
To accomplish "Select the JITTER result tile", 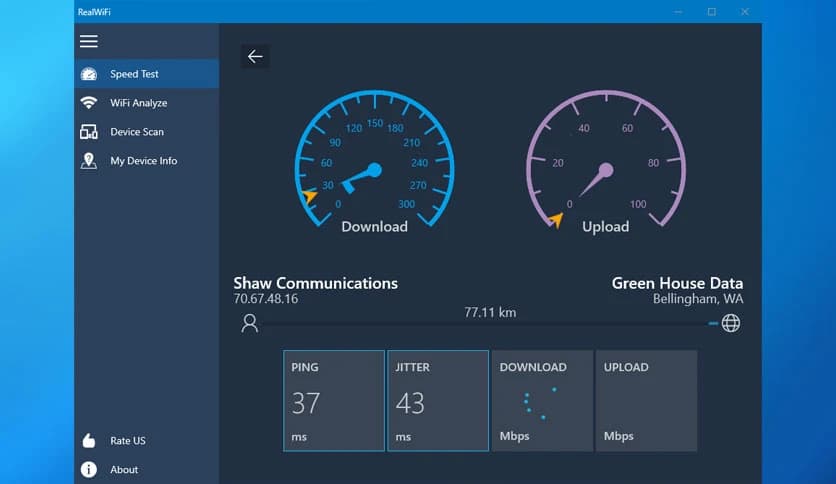I will click(438, 401).
